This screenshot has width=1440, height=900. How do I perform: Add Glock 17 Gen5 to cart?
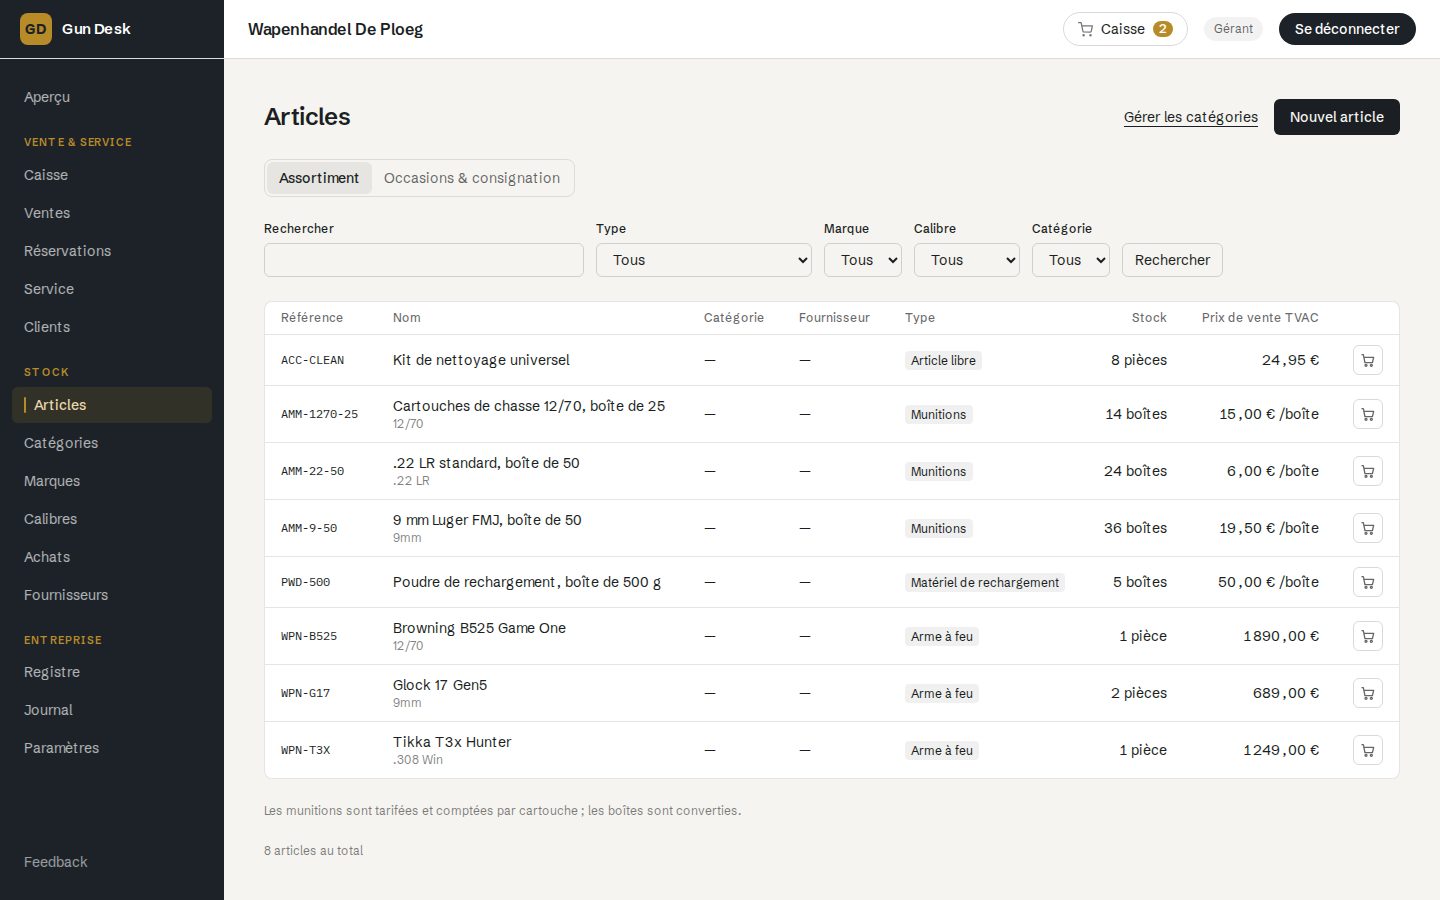(1367, 693)
